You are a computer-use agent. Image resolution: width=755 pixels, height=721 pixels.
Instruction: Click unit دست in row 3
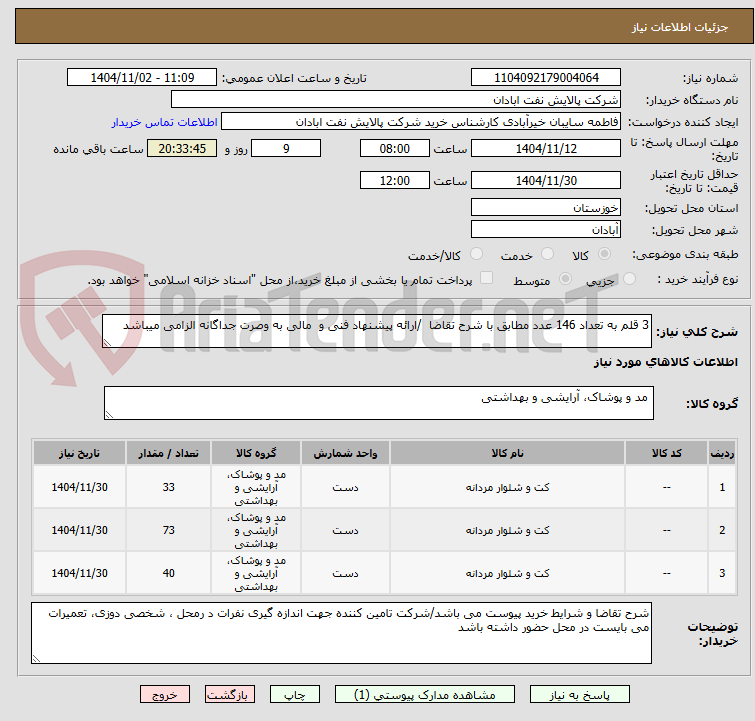(345, 573)
